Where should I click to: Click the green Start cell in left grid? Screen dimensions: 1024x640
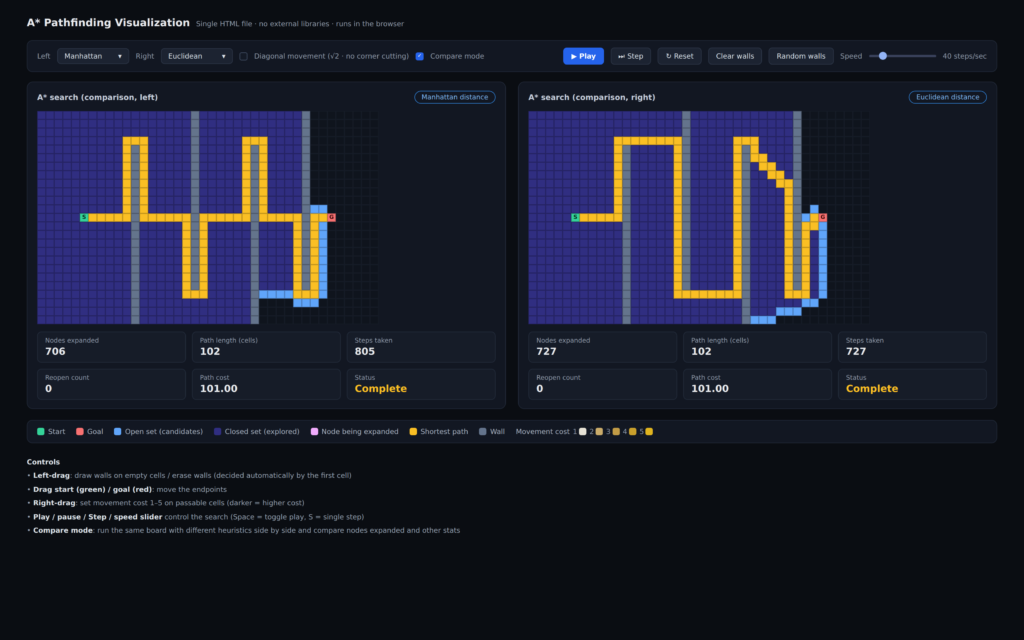(84, 217)
